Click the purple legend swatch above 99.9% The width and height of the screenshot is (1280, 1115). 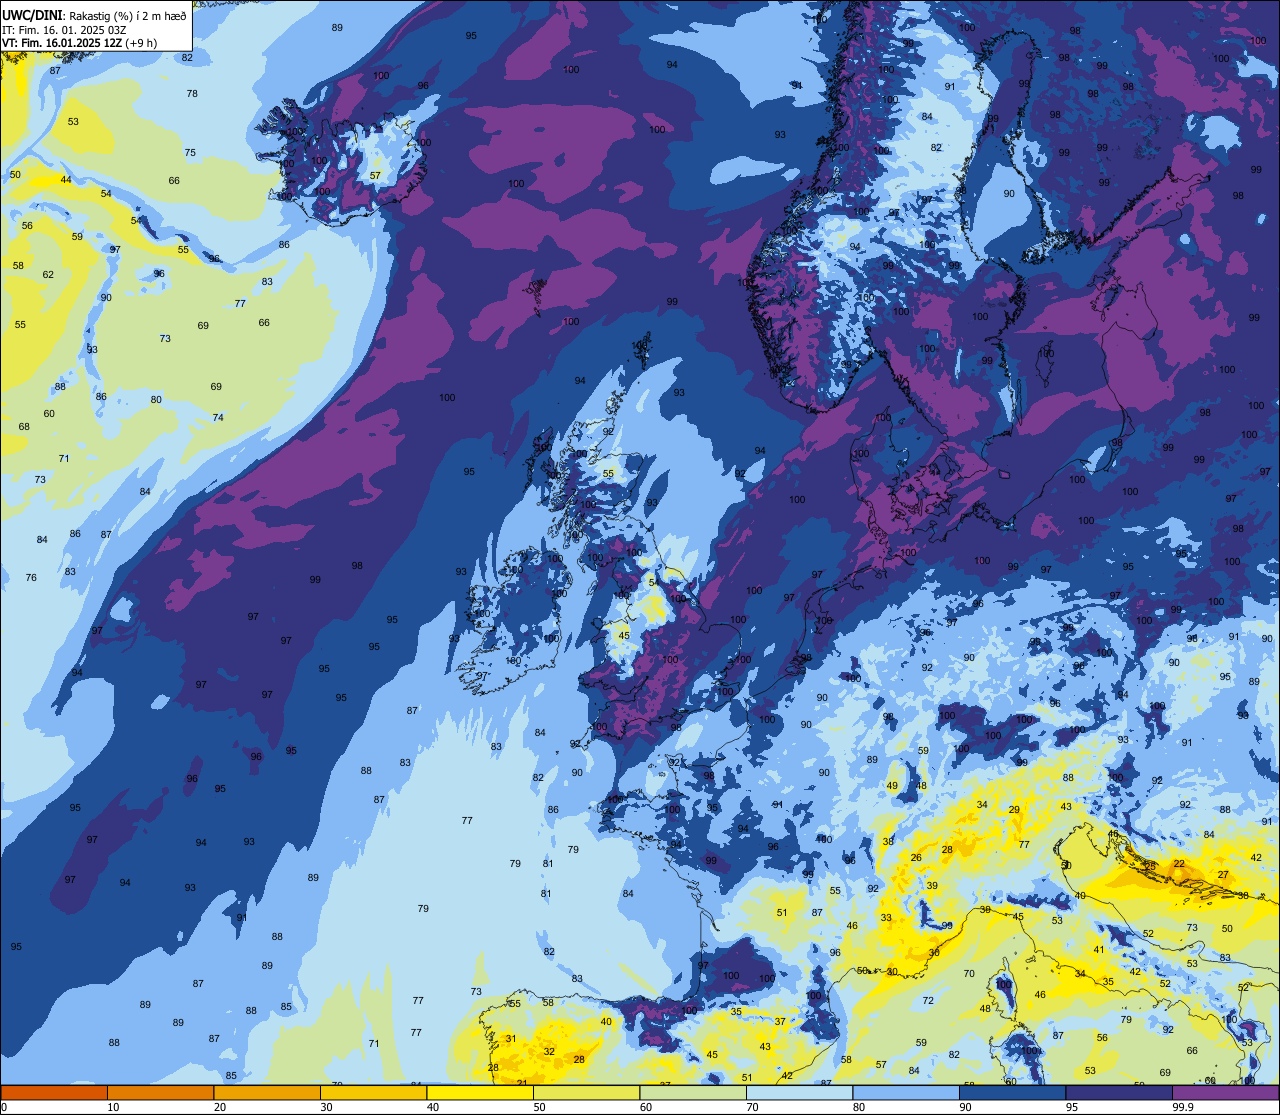click(1225, 1093)
